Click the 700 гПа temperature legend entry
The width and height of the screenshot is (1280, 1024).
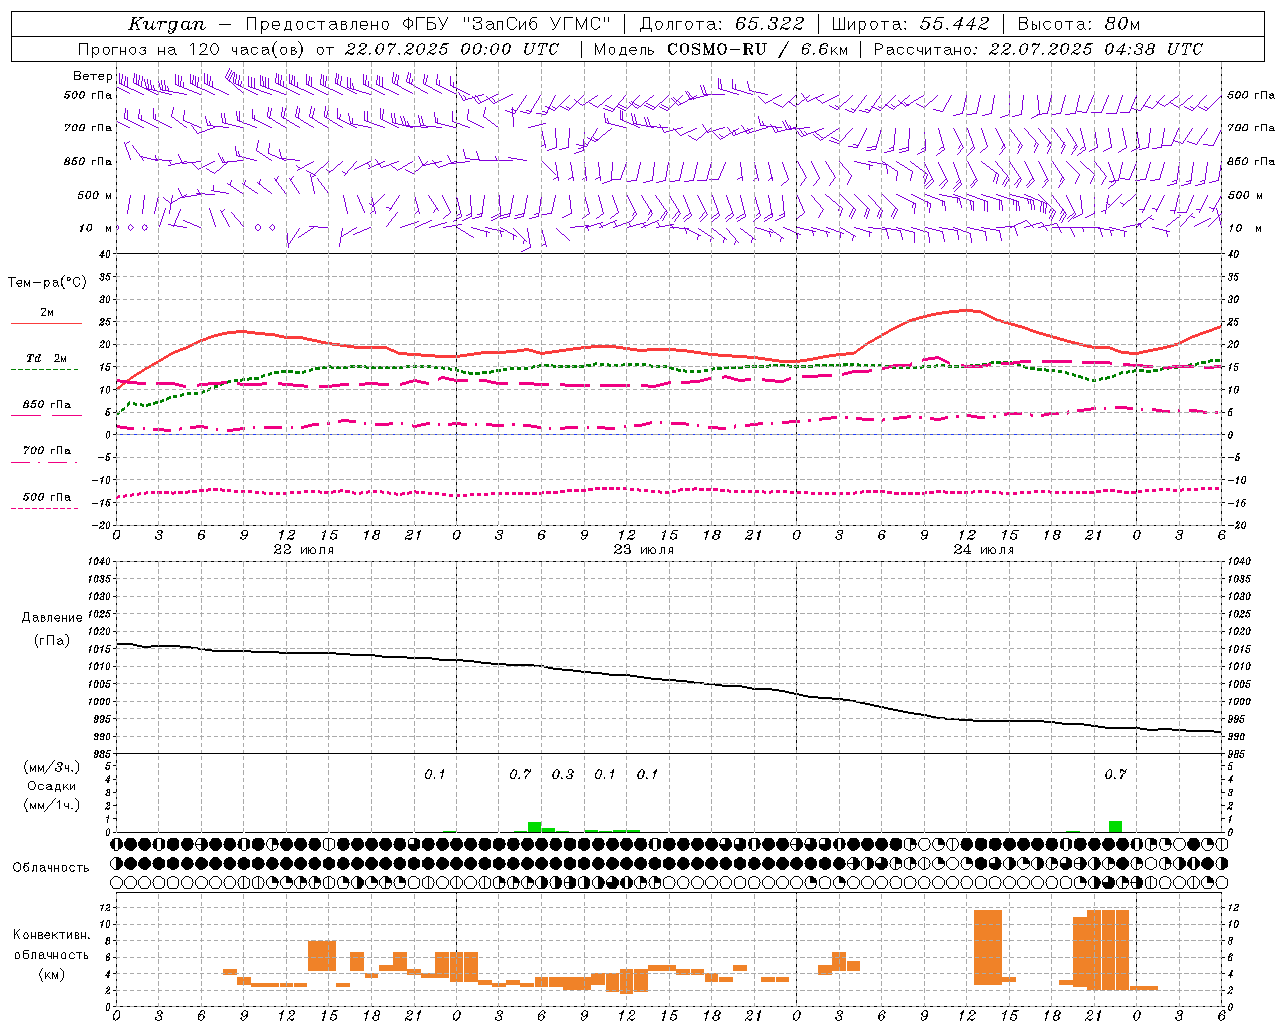[47, 451]
